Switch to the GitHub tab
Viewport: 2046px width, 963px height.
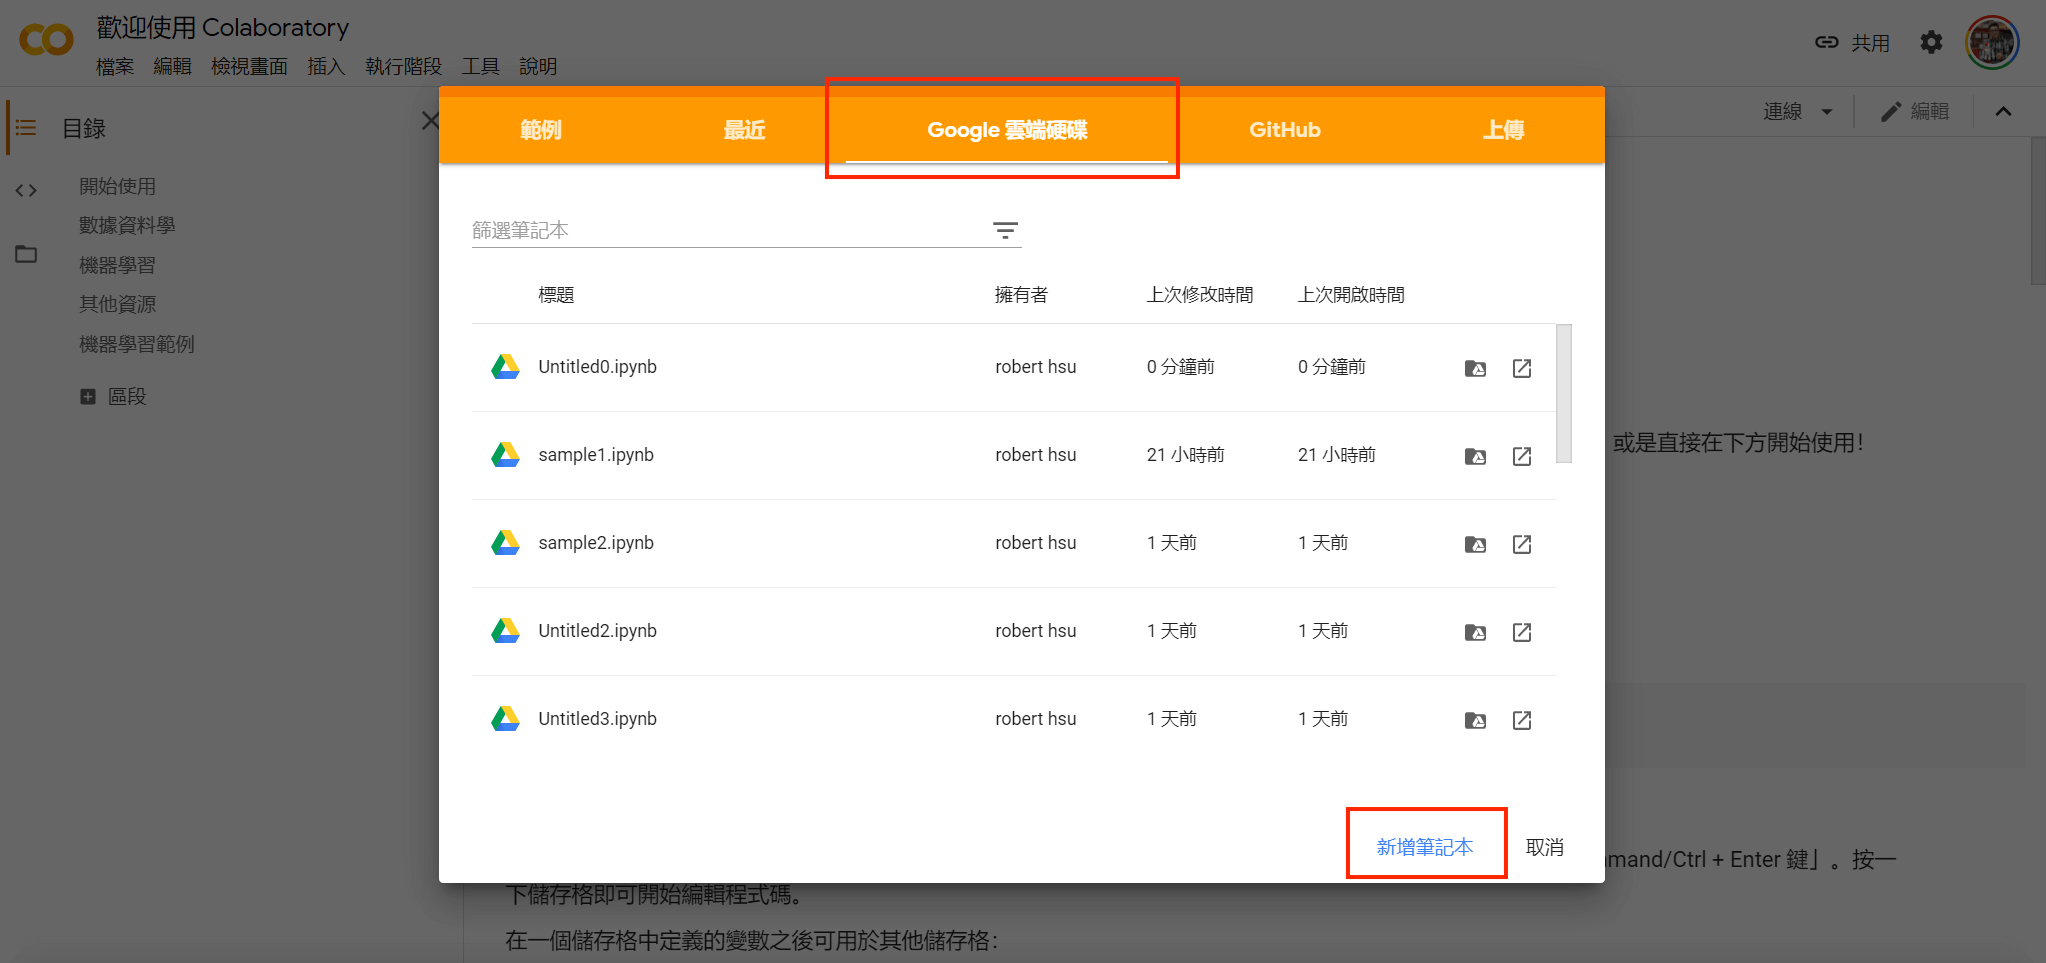[1285, 130]
